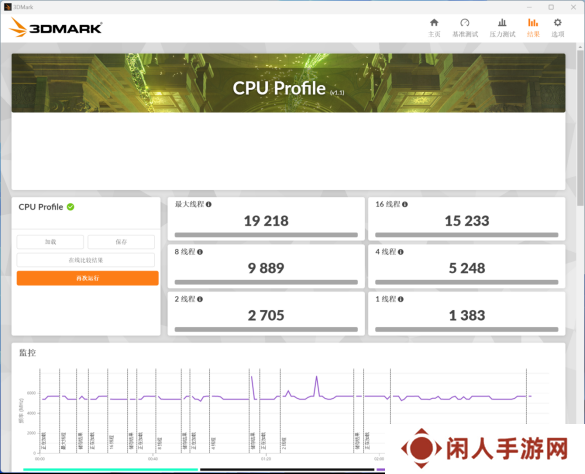Open the Stress Tests (压力测试) tab
Image resolution: width=585 pixels, height=474 pixels.
tap(502, 28)
